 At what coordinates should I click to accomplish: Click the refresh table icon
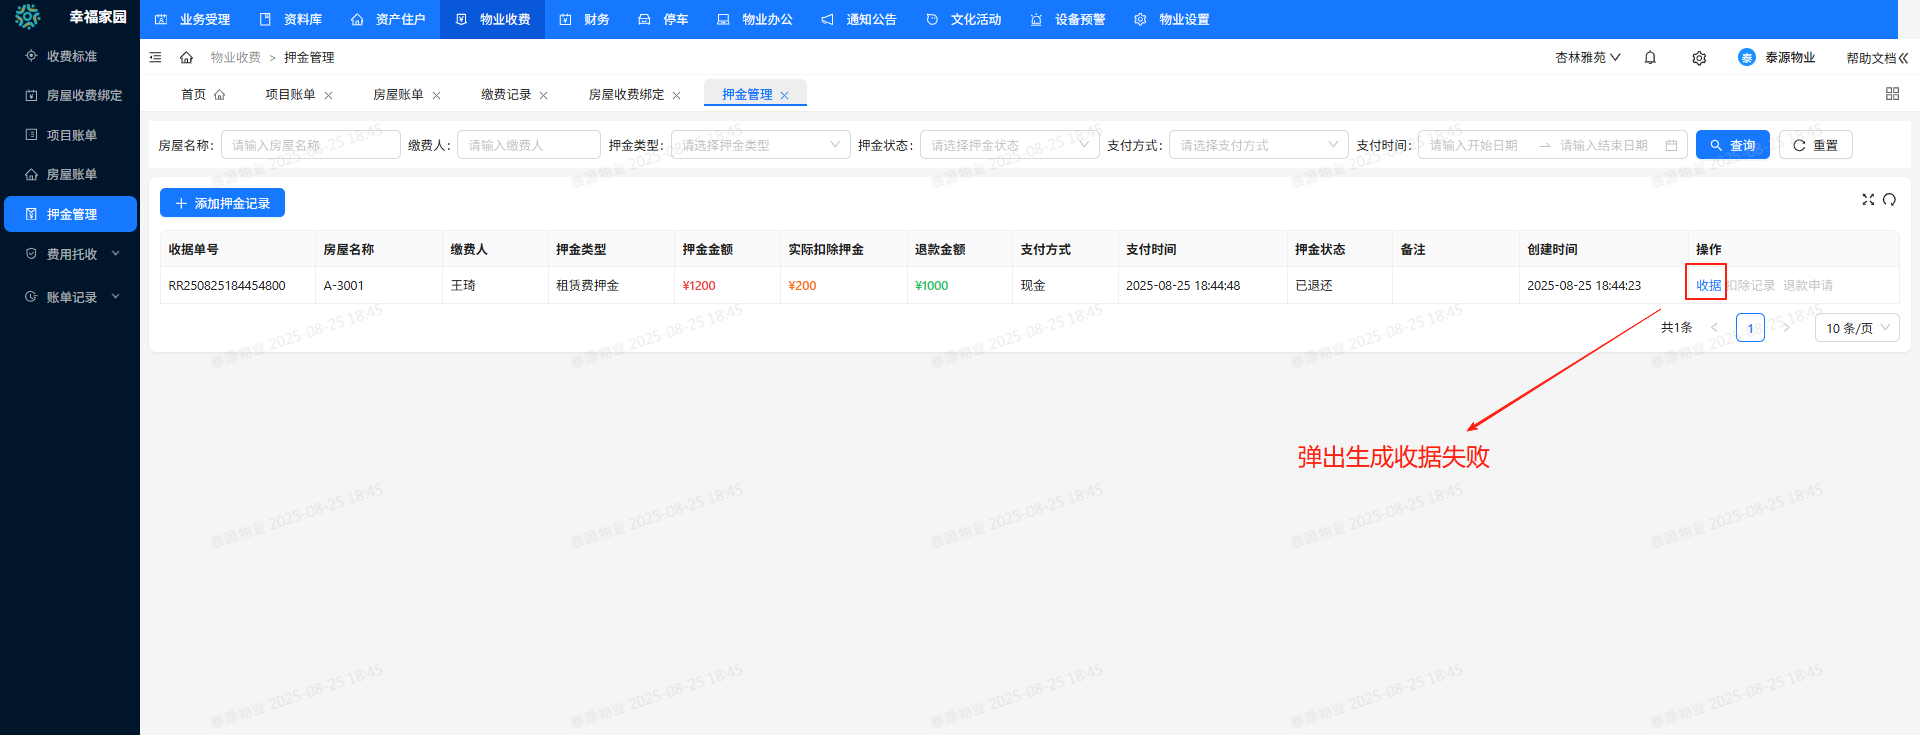pyautogui.click(x=1889, y=200)
